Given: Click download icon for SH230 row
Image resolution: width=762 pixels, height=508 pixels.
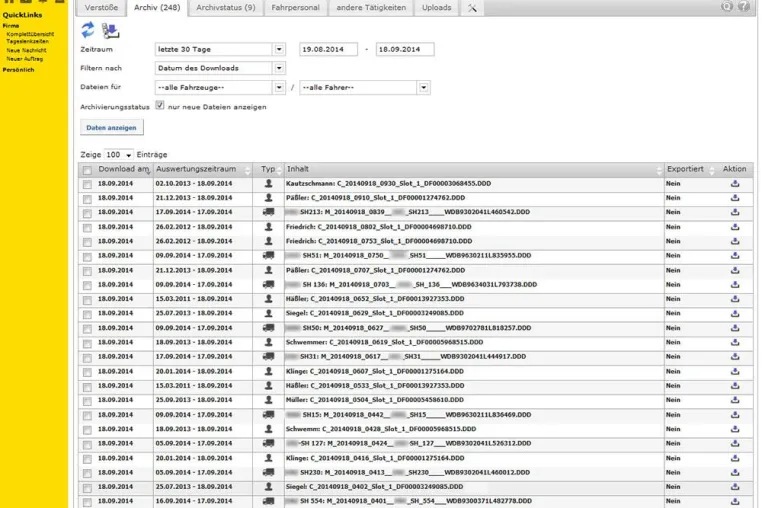Looking at the screenshot, I should tap(735, 473).
